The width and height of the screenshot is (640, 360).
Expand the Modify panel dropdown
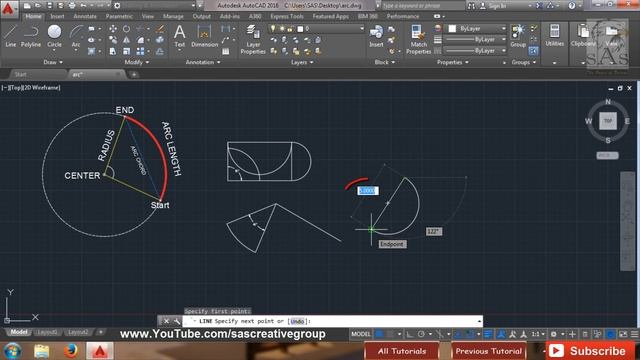pyautogui.click(x=137, y=62)
